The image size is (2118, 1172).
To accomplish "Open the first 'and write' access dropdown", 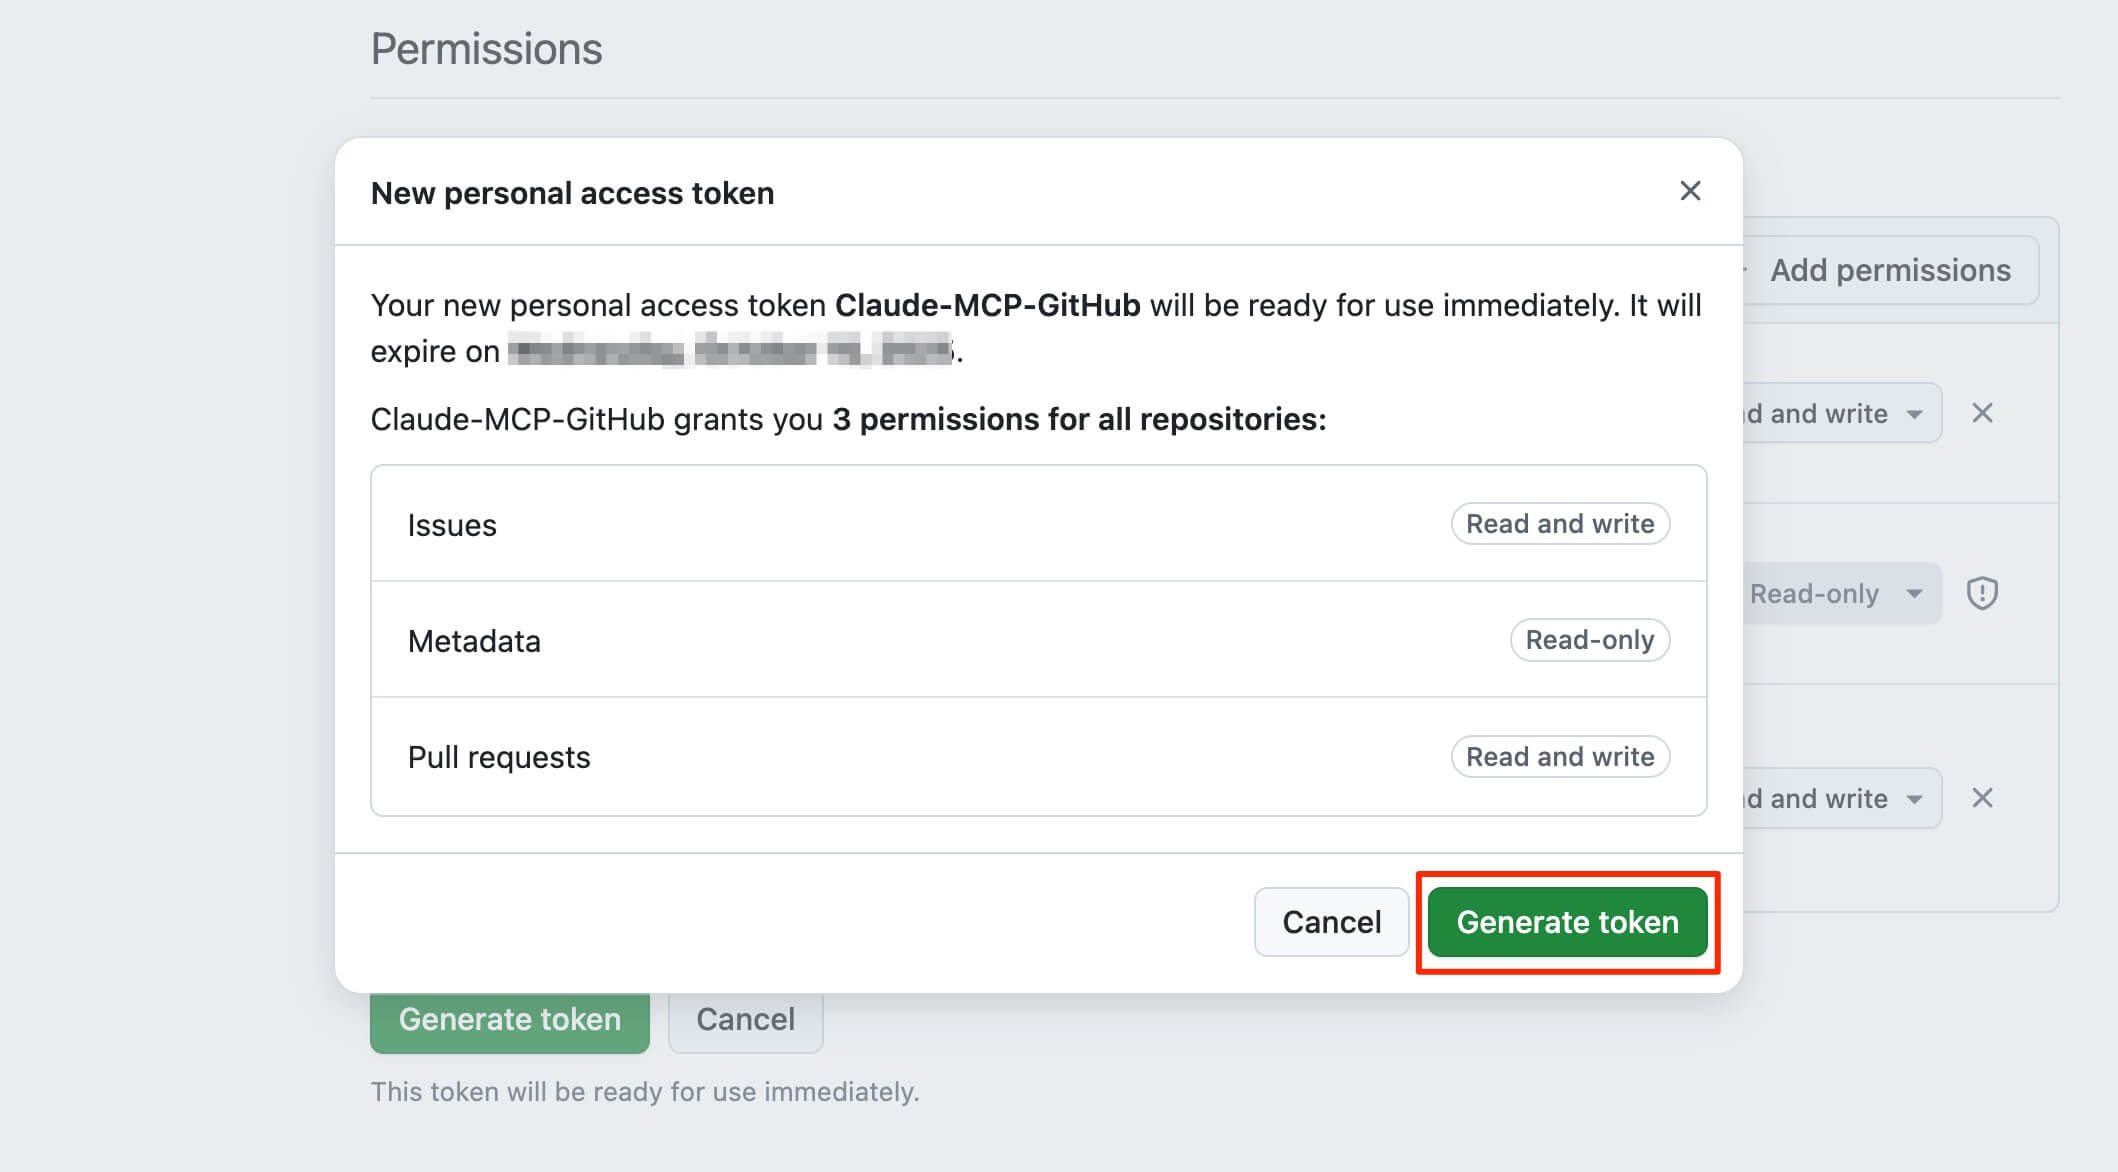I will (x=1840, y=413).
